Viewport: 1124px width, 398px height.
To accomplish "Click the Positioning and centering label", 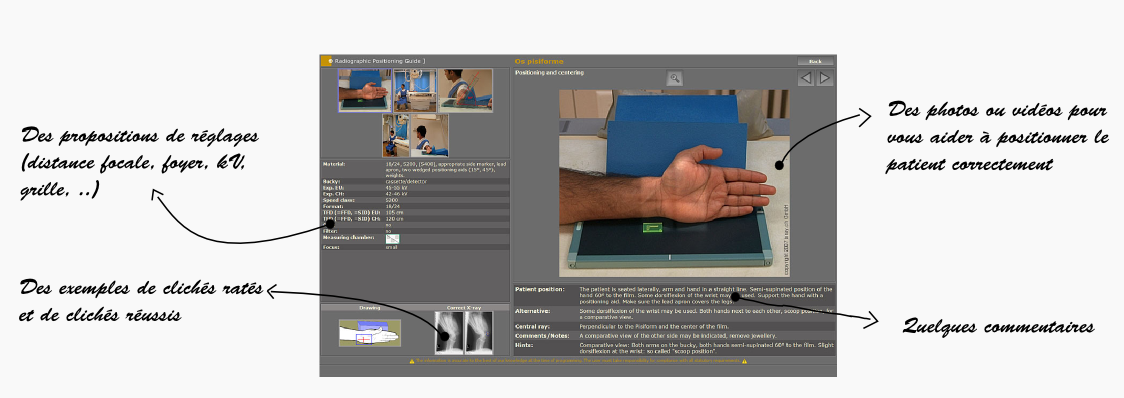I will click(x=549, y=72).
